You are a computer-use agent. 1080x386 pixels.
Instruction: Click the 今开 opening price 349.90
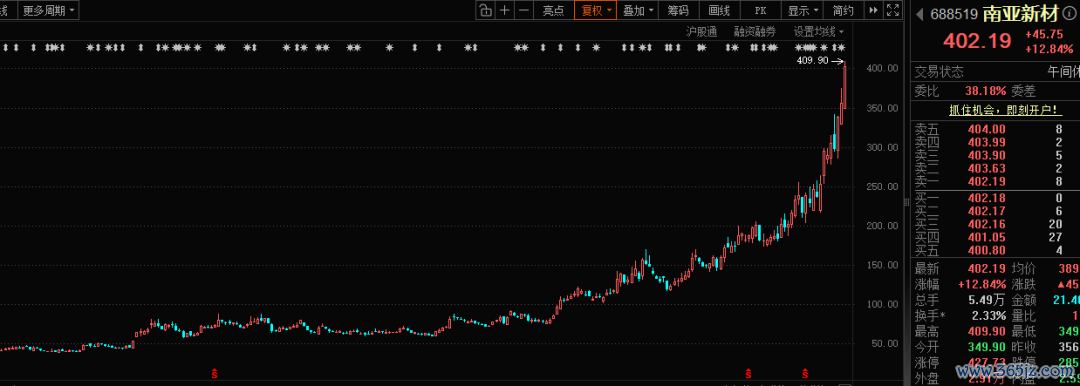pyautogui.click(x=985, y=346)
